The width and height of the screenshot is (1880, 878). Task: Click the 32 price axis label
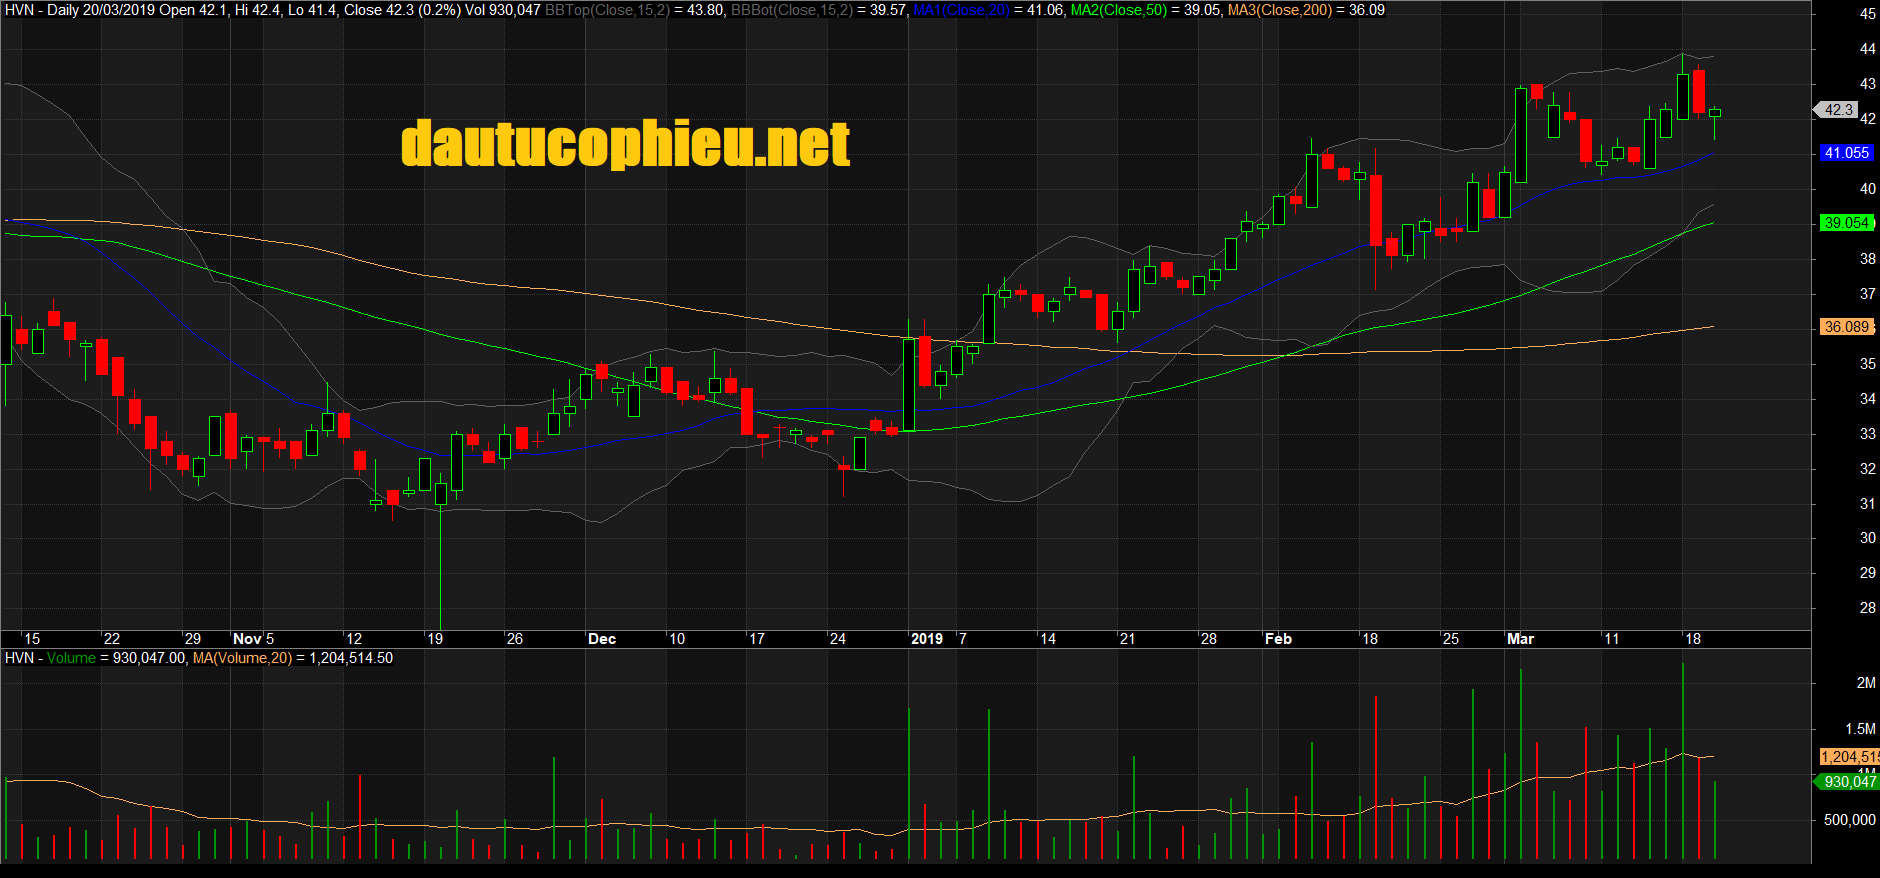coord(1867,469)
